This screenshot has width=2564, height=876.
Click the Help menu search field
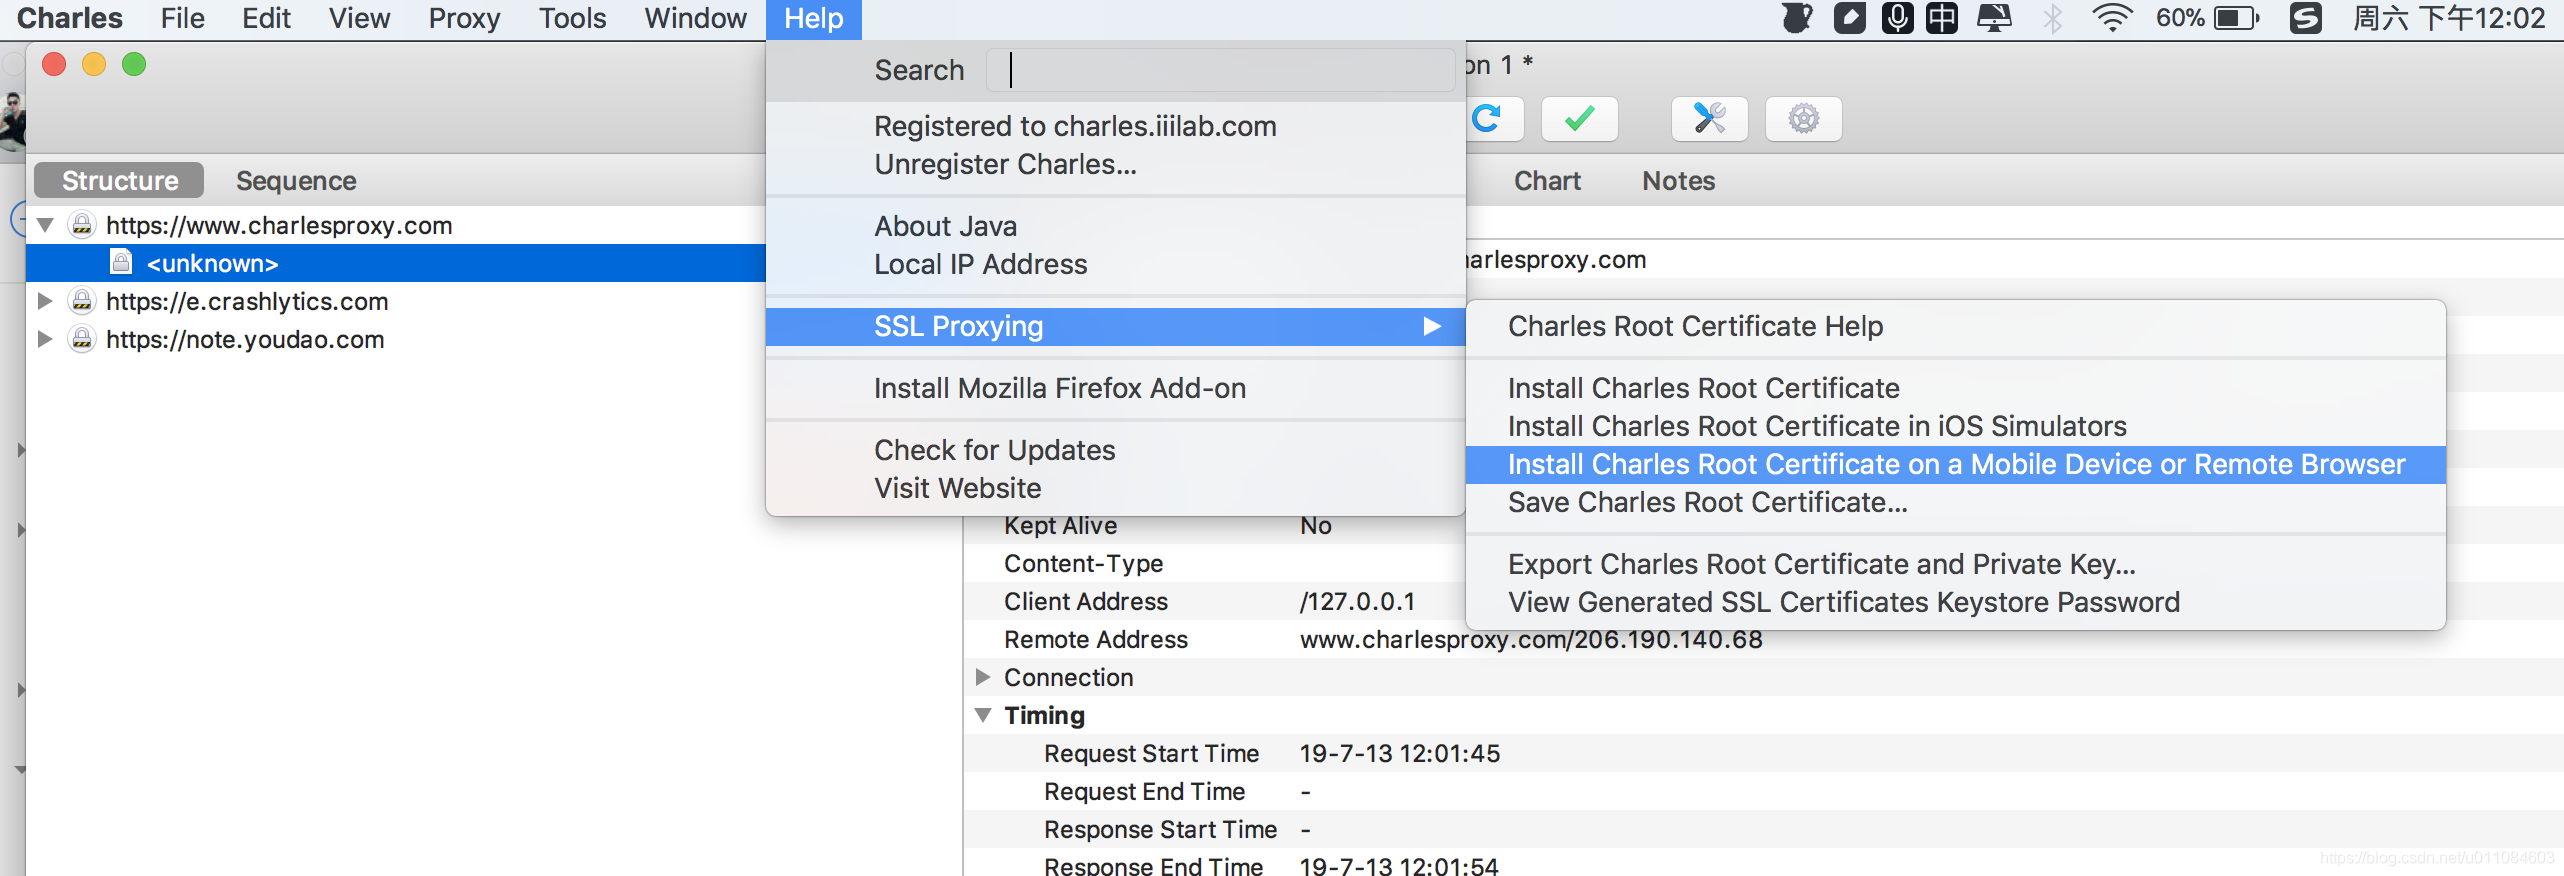(1220, 70)
